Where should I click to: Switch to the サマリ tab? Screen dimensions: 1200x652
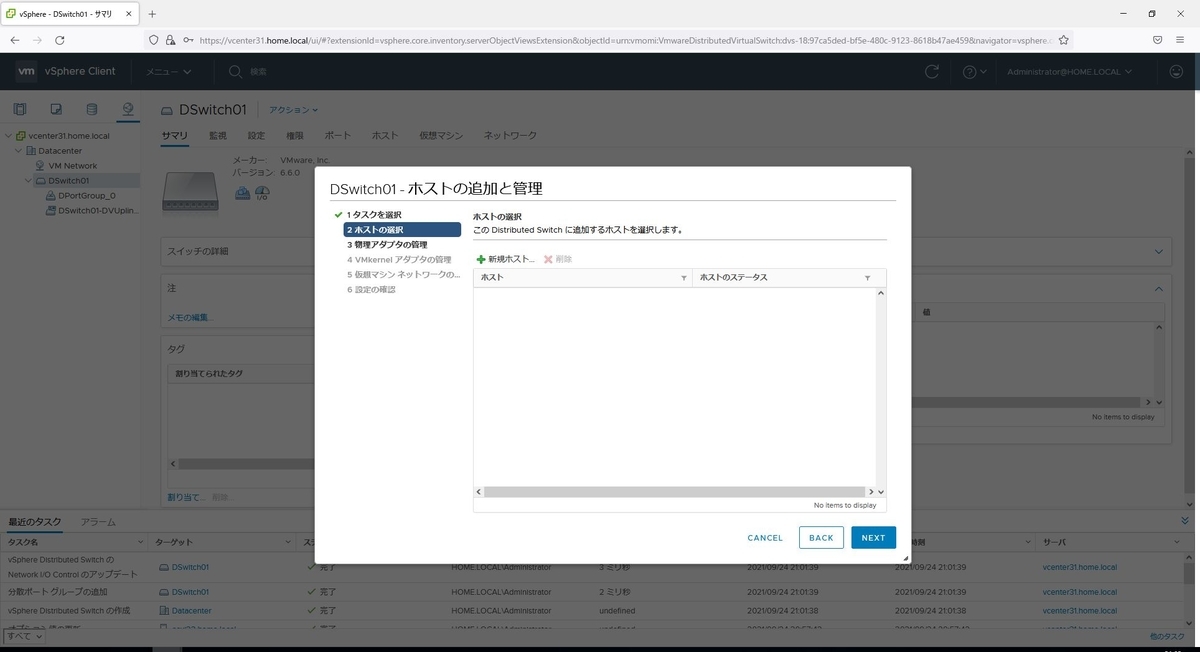pyautogui.click(x=175, y=135)
